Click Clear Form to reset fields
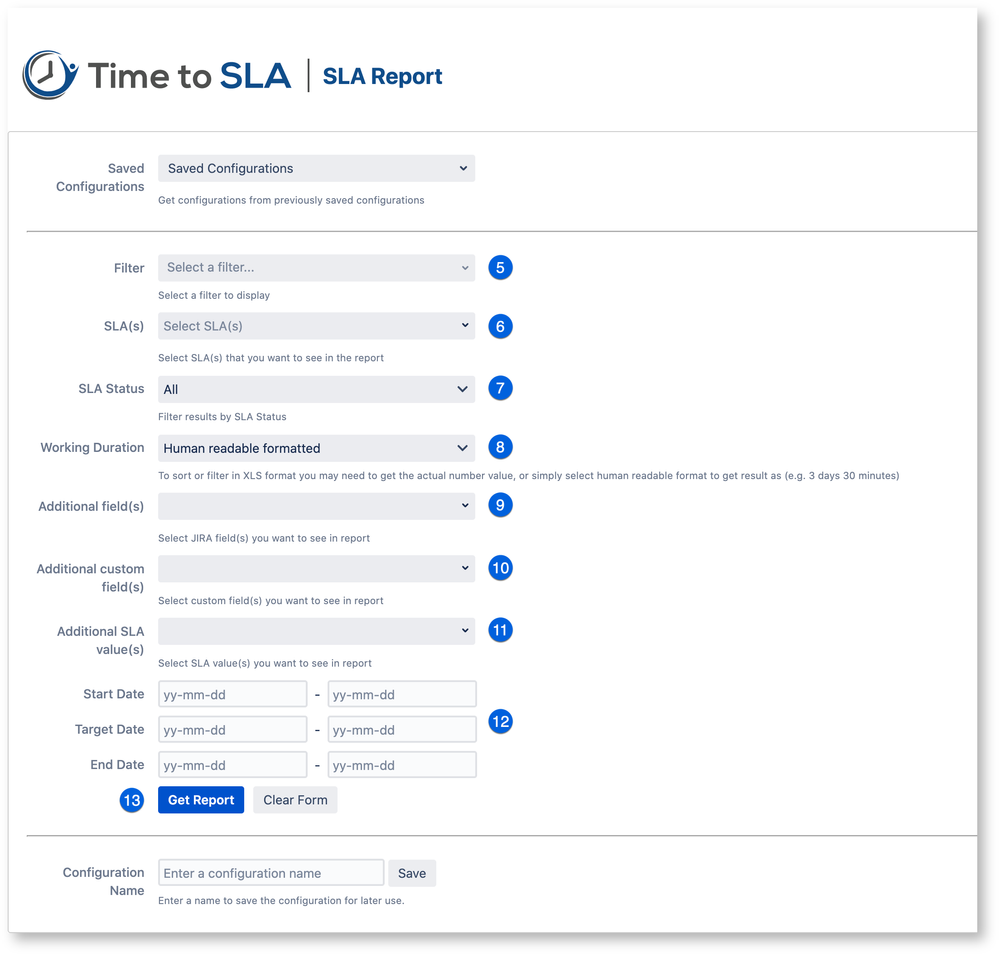The image size is (999, 955). tap(295, 799)
